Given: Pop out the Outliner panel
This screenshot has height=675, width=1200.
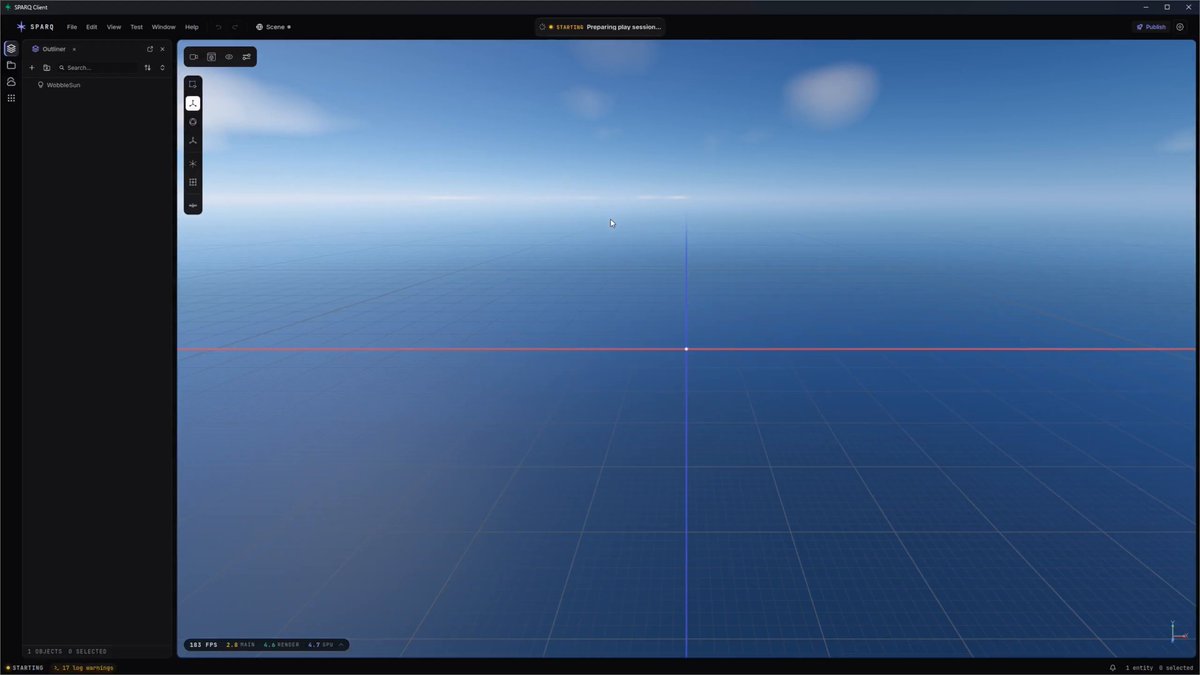Looking at the screenshot, I should click(x=150, y=49).
